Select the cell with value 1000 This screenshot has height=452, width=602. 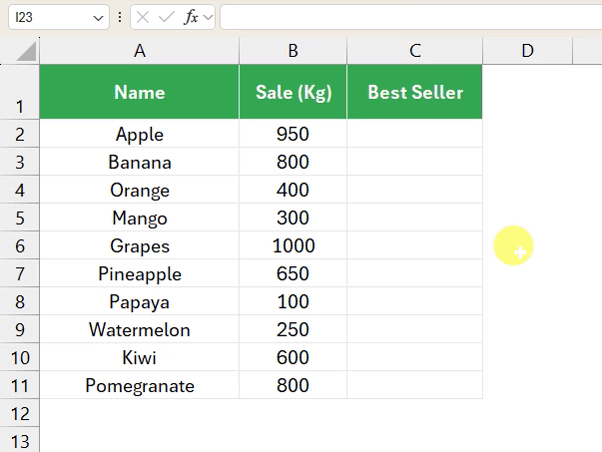[x=293, y=246]
